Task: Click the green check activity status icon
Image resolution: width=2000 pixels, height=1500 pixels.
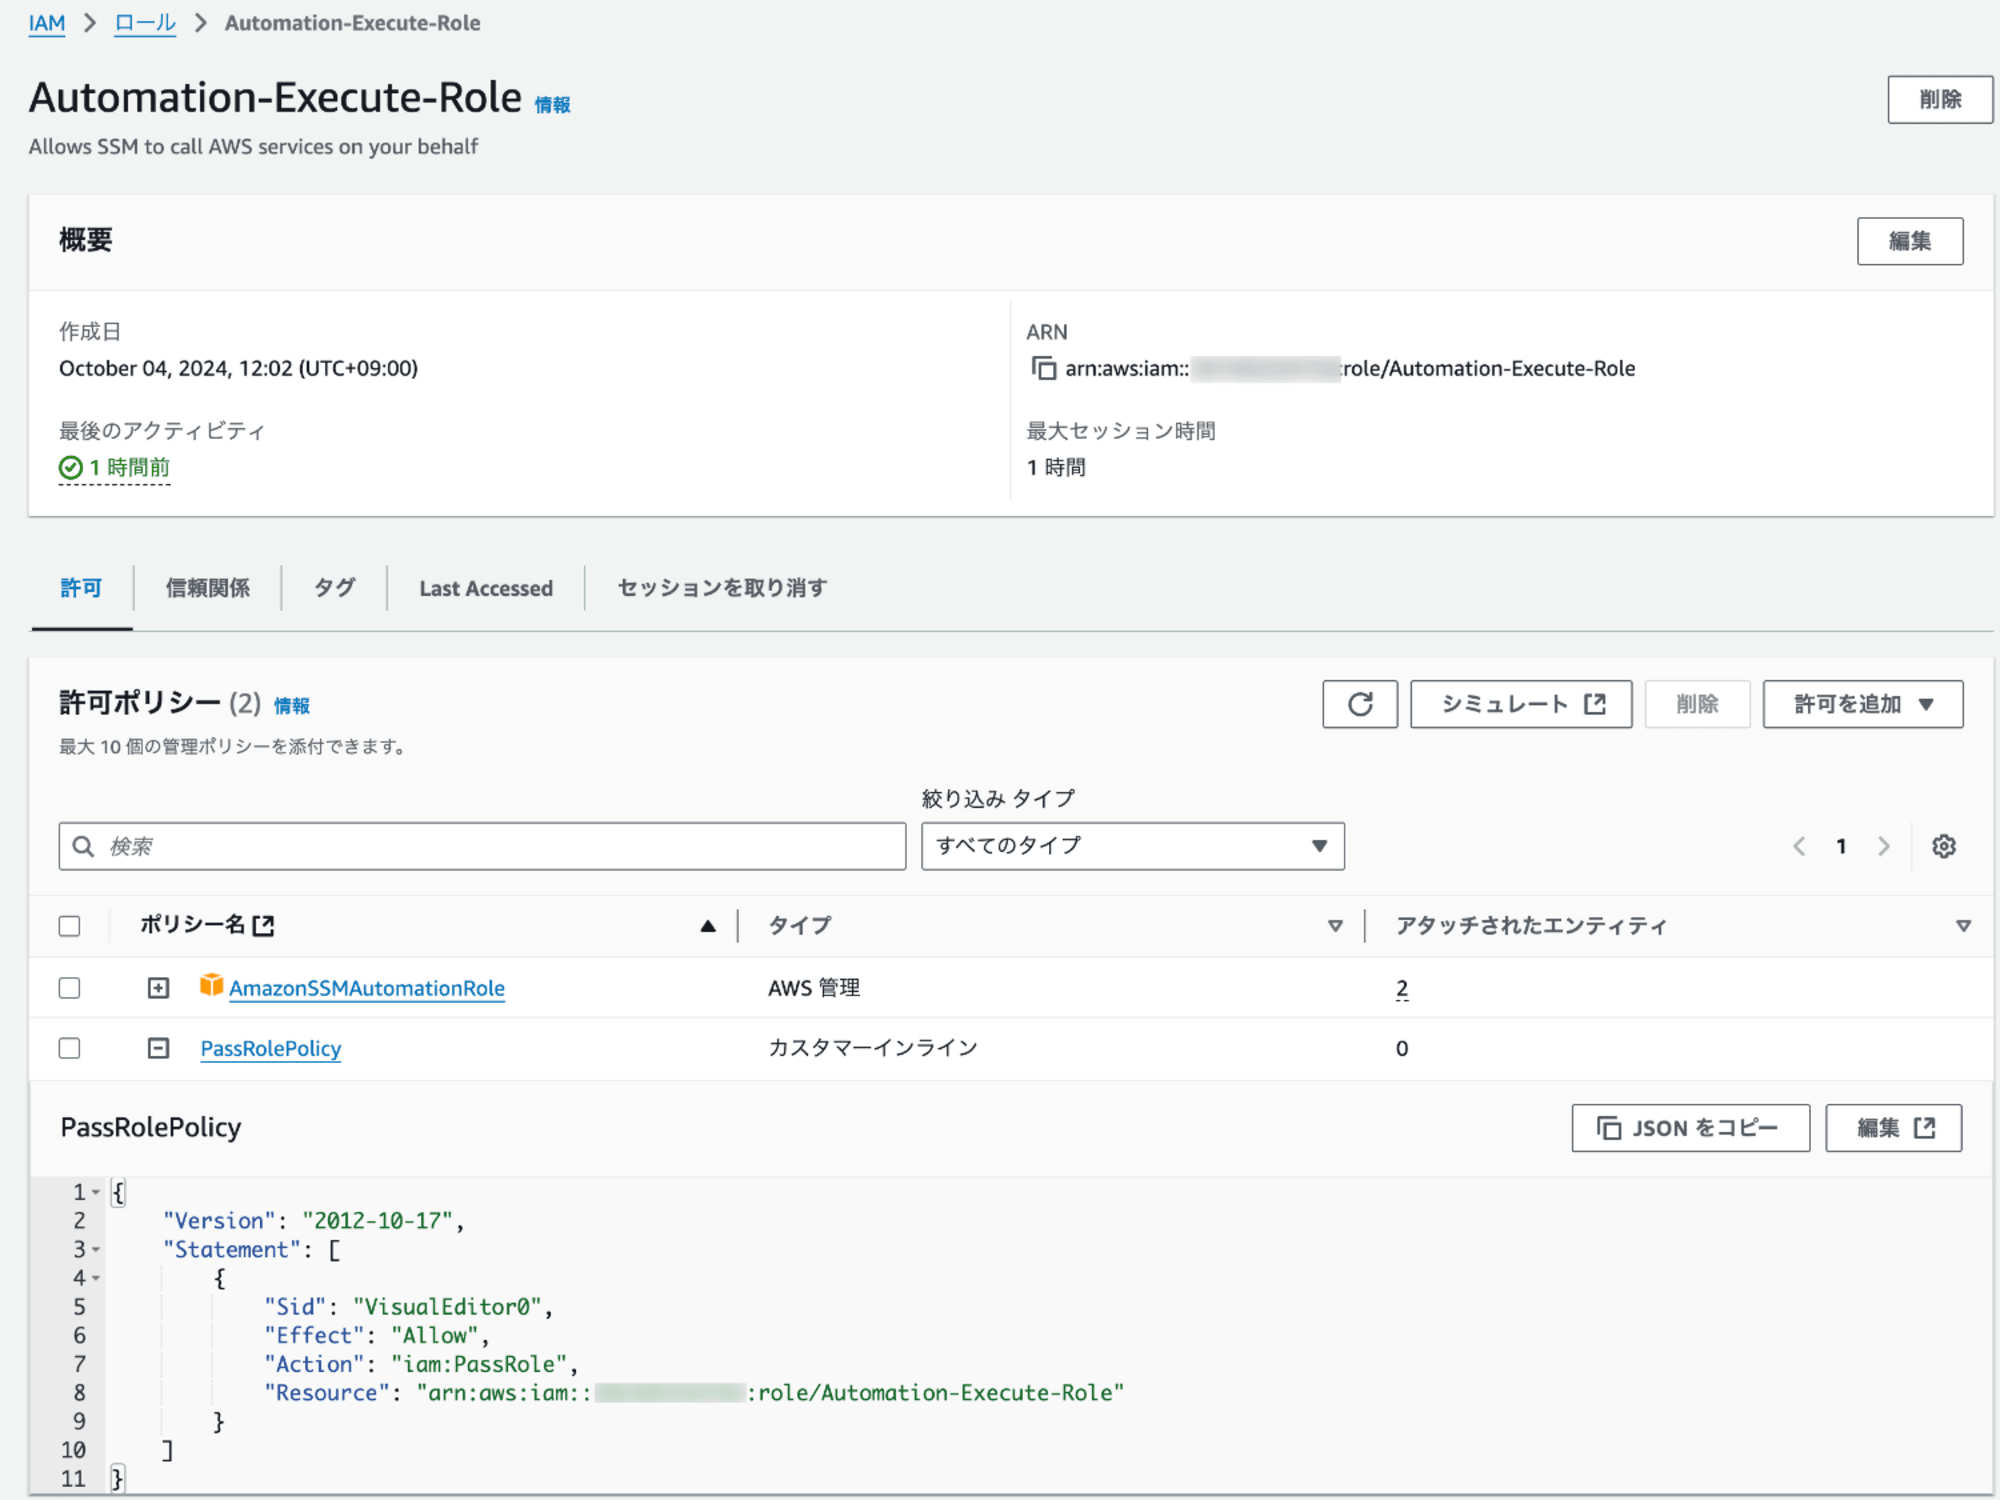Action: [70, 467]
